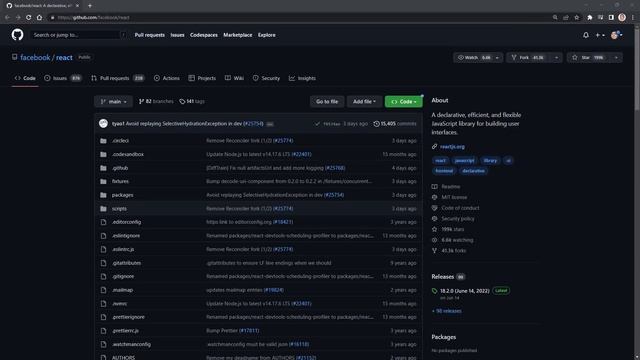This screenshot has width=640, height=360.
Task: Expand the Star lists dropdown arrow
Action: pos(616,58)
